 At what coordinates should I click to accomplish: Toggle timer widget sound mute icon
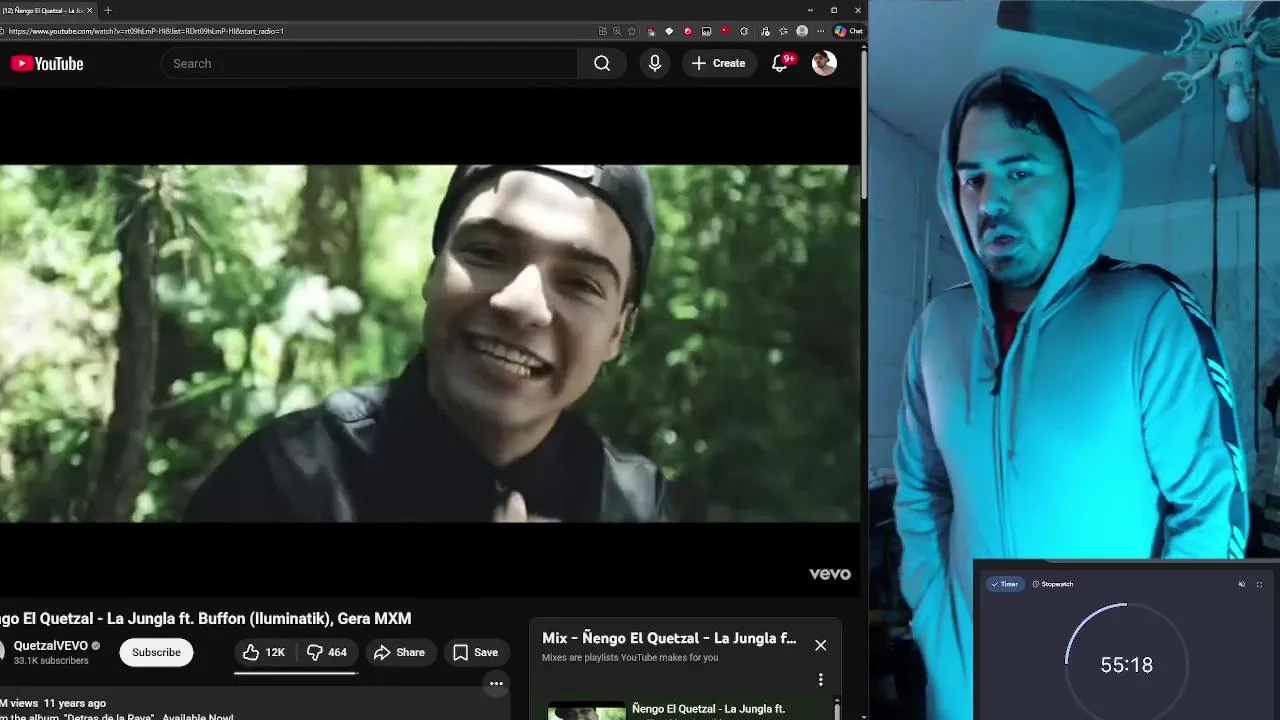point(1242,584)
